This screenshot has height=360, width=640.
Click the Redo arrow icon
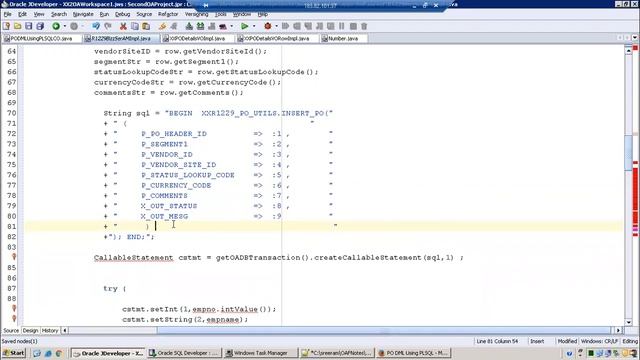[108, 26]
